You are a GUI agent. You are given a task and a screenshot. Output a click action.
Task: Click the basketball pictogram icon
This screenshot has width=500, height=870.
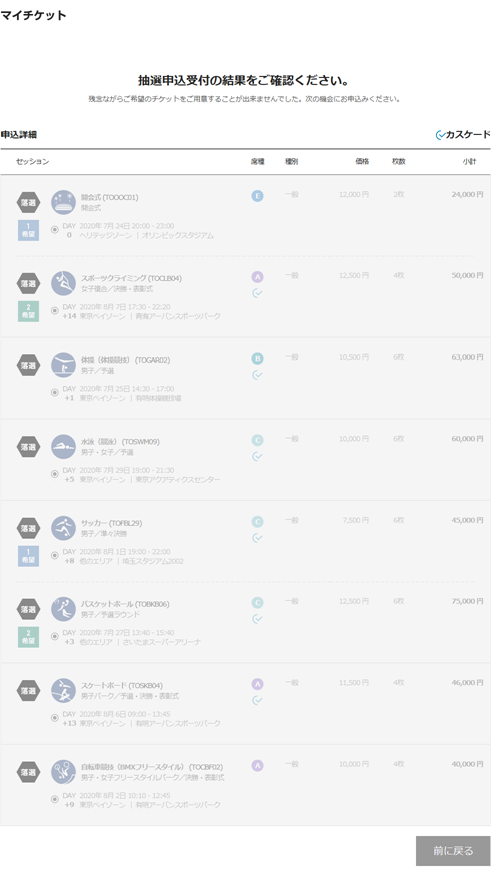[x=63, y=609]
